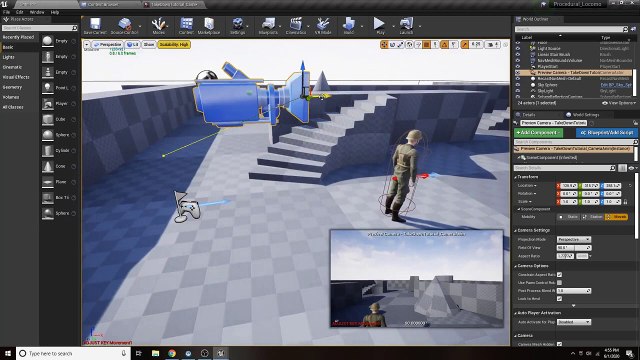The height and width of the screenshot is (360, 640).
Task: Open Auto Activate for Player dropdown
Action: pyautogui.click(x=573, y=322)
